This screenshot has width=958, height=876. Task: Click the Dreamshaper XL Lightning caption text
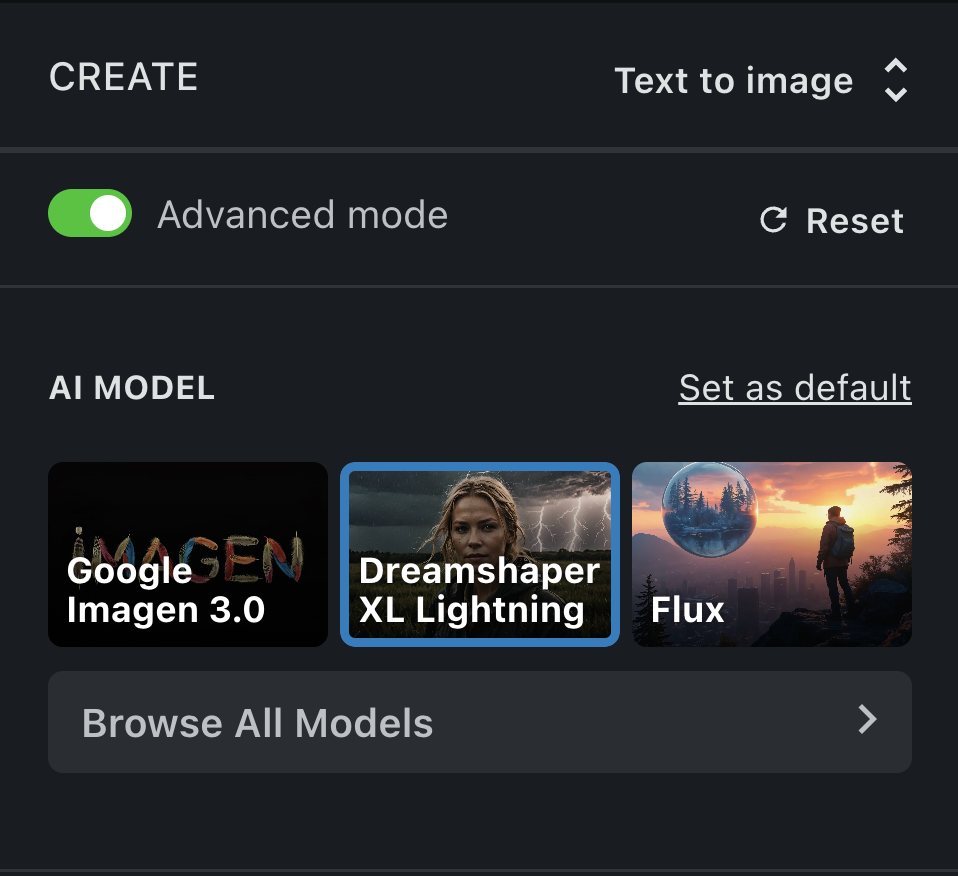click(x=480, y=590)
